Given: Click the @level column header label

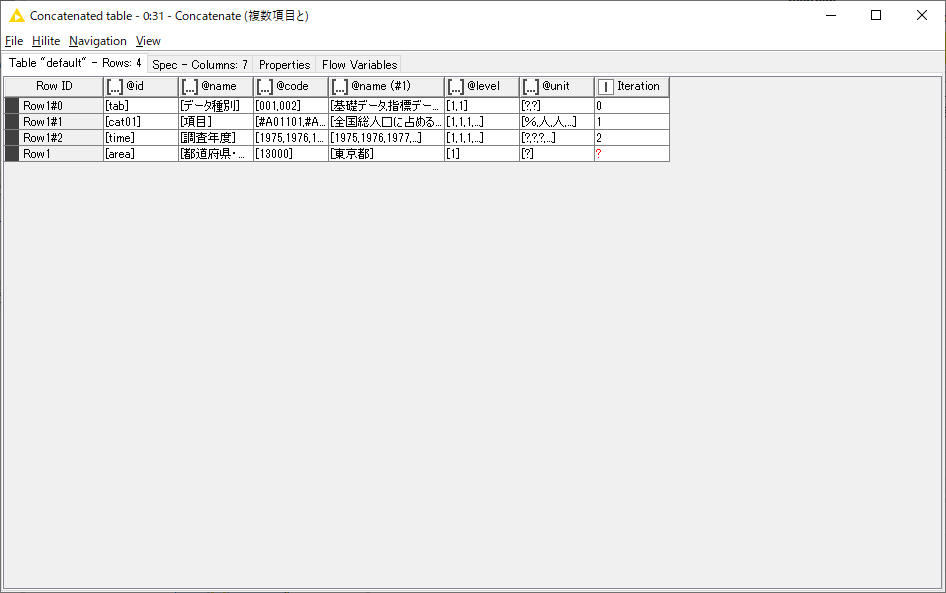Looking at the screenshot, I should [x=483, y=86].
